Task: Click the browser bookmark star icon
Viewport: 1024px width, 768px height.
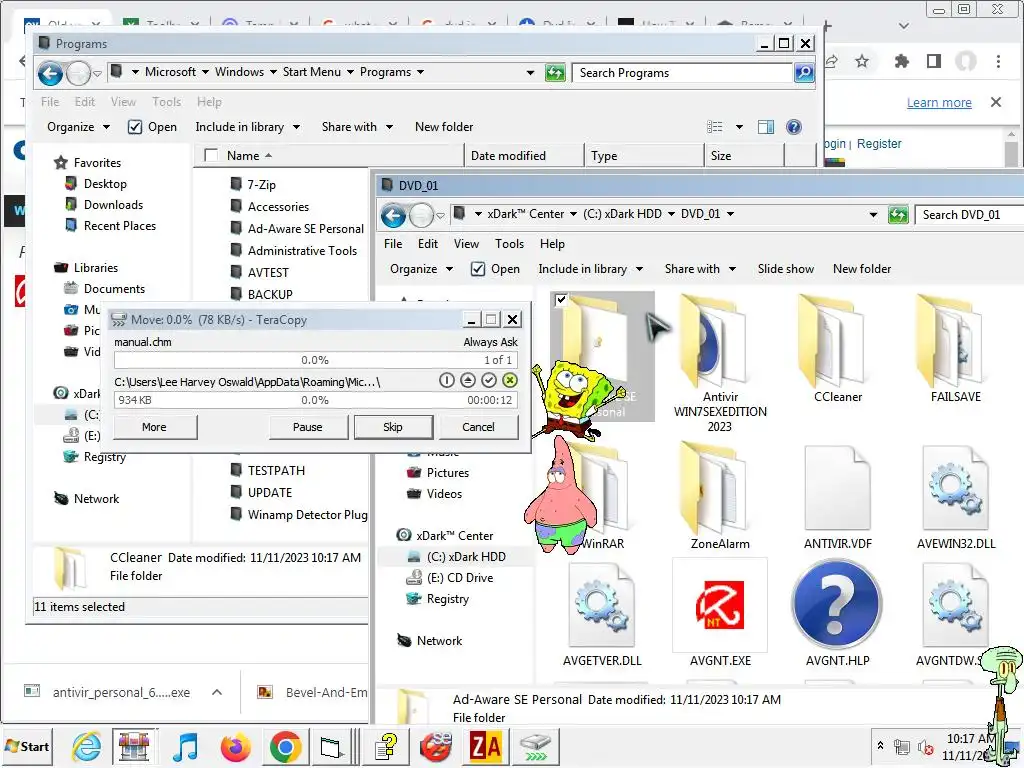Action: click(862, 61)
